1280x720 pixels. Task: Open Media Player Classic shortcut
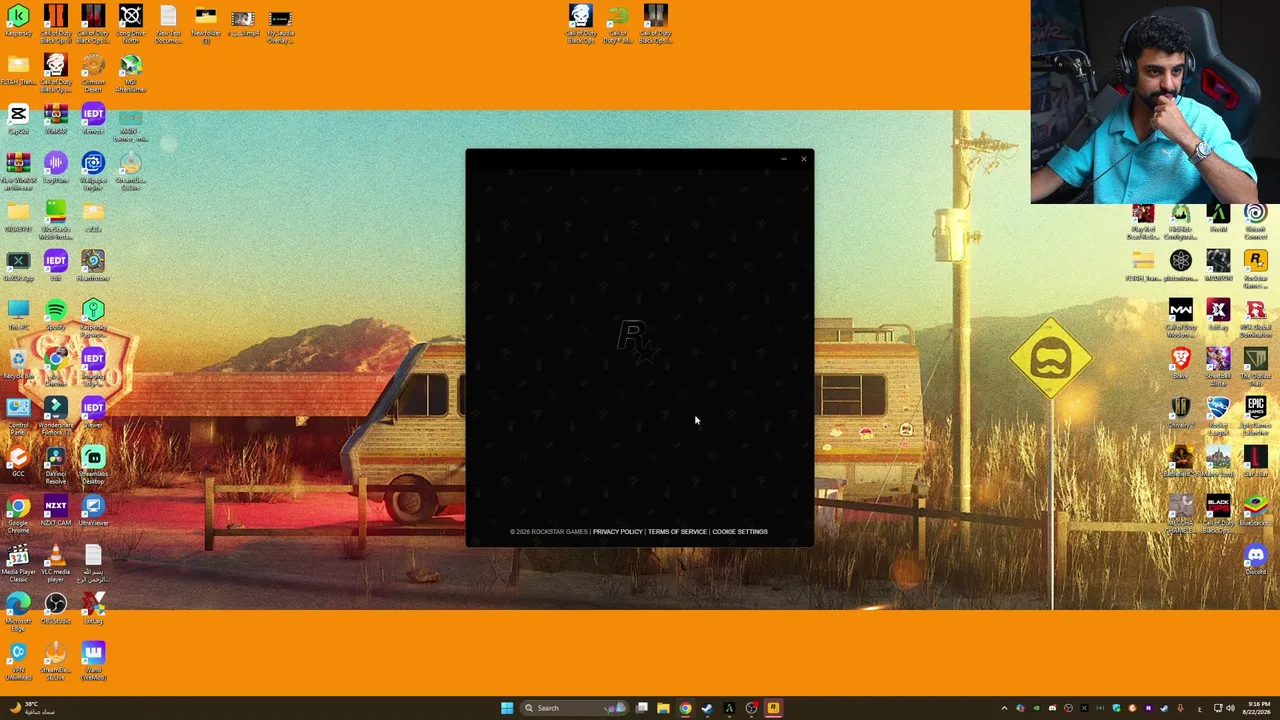pos(18,562)
